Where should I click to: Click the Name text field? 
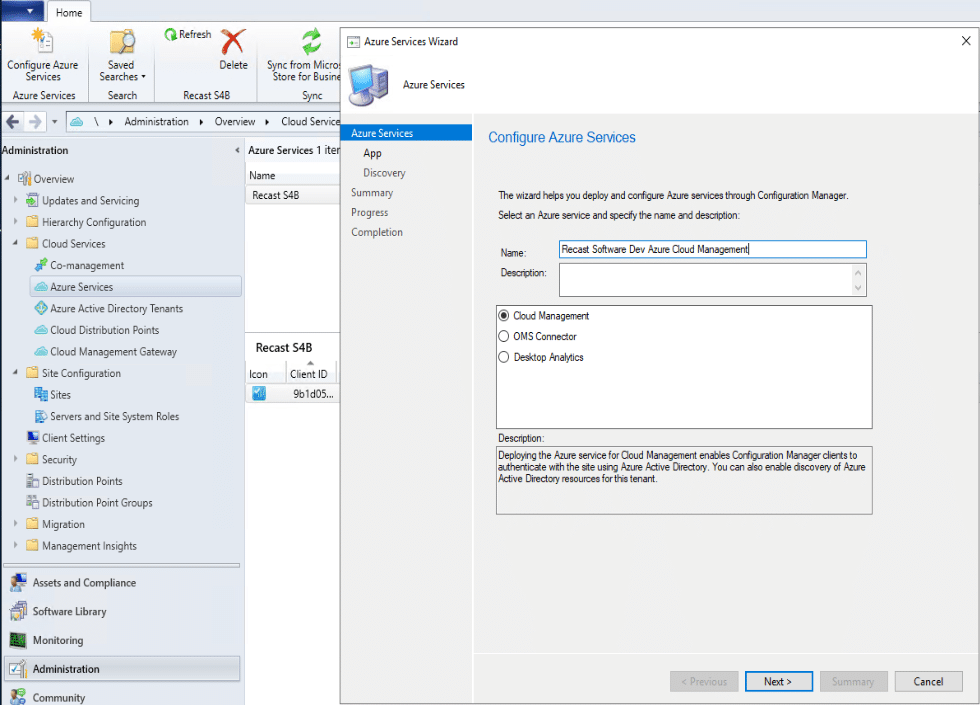[x=712, y=250]
